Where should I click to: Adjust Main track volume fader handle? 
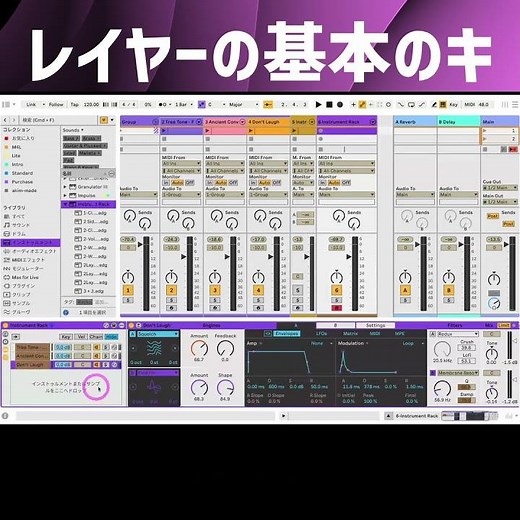(506, 244)
